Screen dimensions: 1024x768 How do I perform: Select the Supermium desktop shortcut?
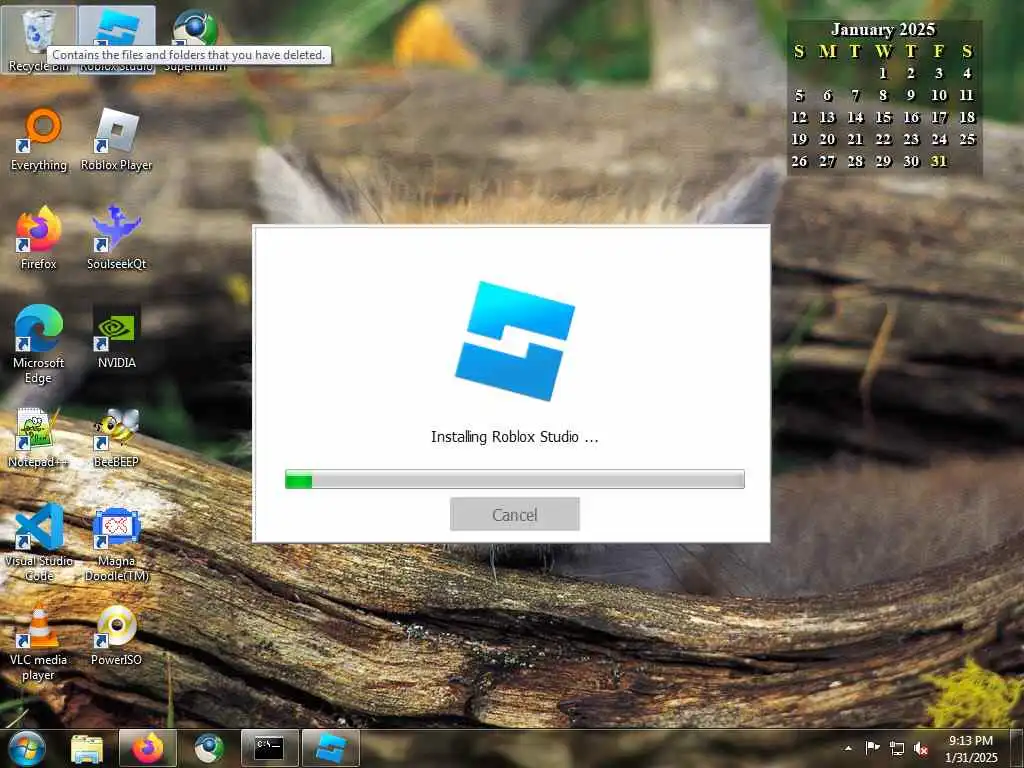pyautogui.click(x=195, y=39)
